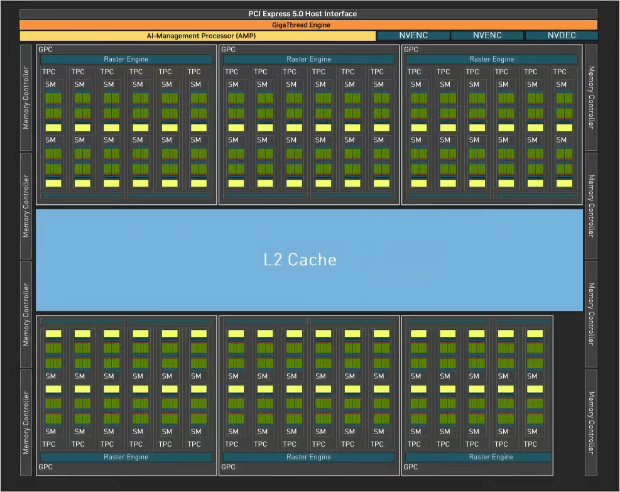Image resolution: width=620 pixels, height=492 pixels.
Task: Click Raster Engine in the top-left GPC
Action: click(x=126, y=59)
